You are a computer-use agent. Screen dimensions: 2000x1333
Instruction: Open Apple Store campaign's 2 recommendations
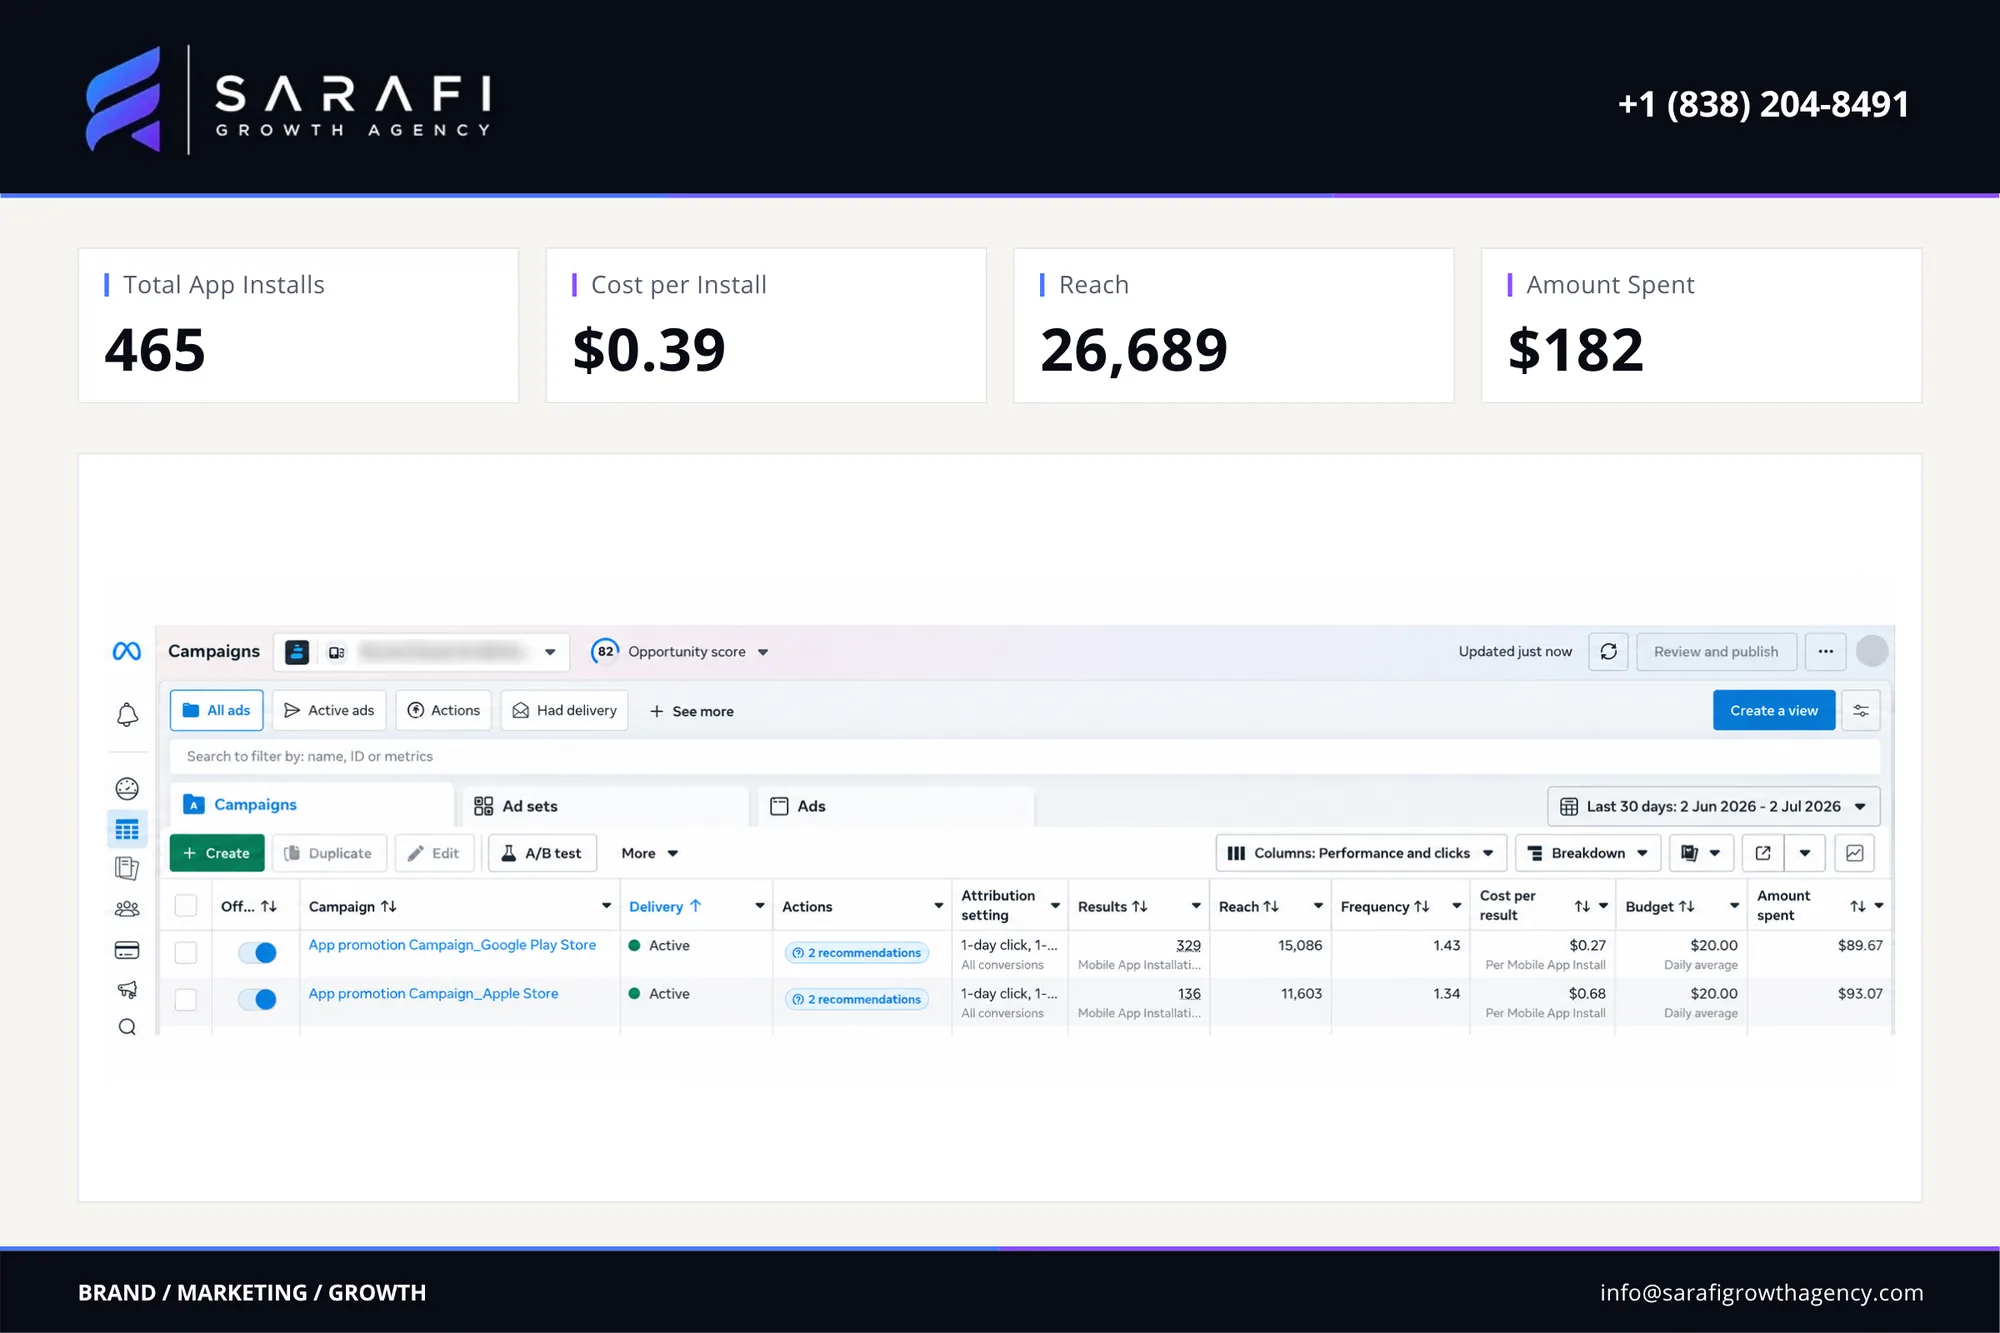(x=857, y=999)
